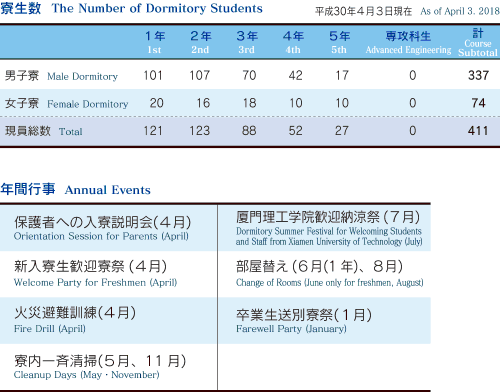Select Orientation Session for Parents event
The image size is (500, 392).
click(102, 228)
